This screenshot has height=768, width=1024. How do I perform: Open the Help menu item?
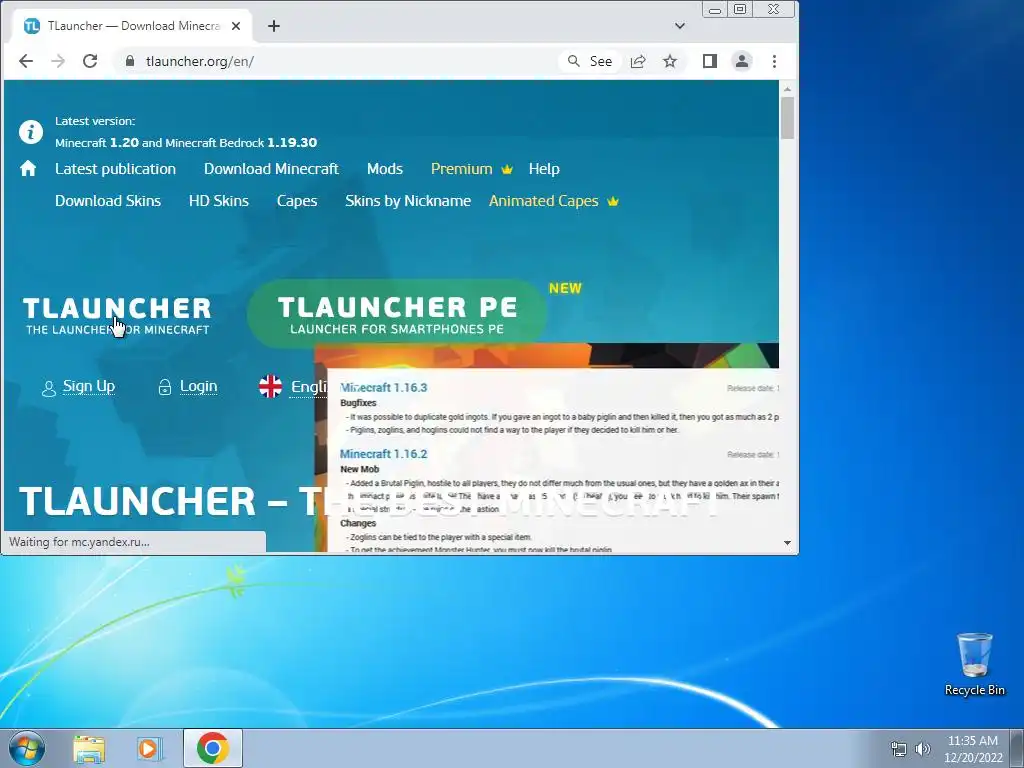(544, 169)
